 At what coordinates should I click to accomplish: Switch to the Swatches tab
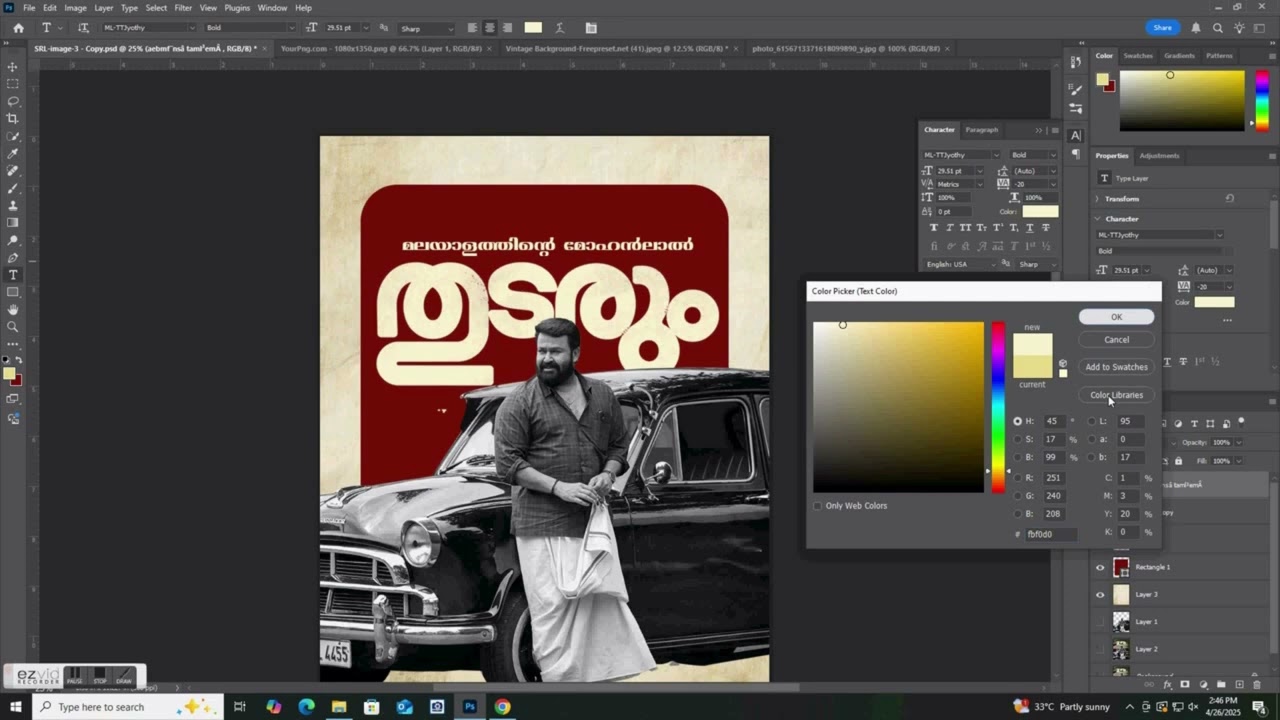click(x=1138, y=56)
